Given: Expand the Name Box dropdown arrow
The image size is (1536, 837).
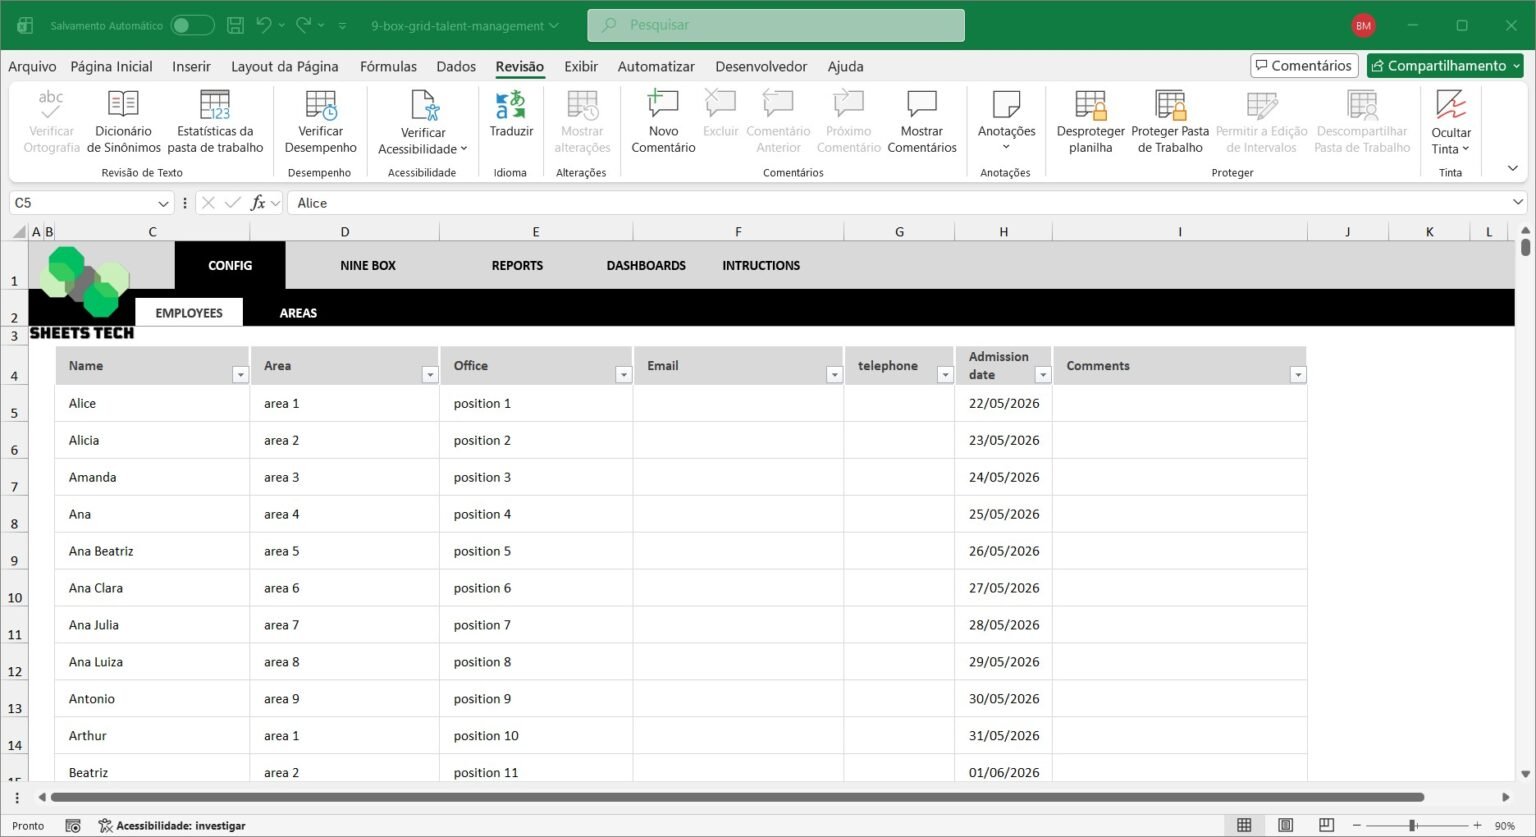Looking at the screenshot, I should [164, 203].
